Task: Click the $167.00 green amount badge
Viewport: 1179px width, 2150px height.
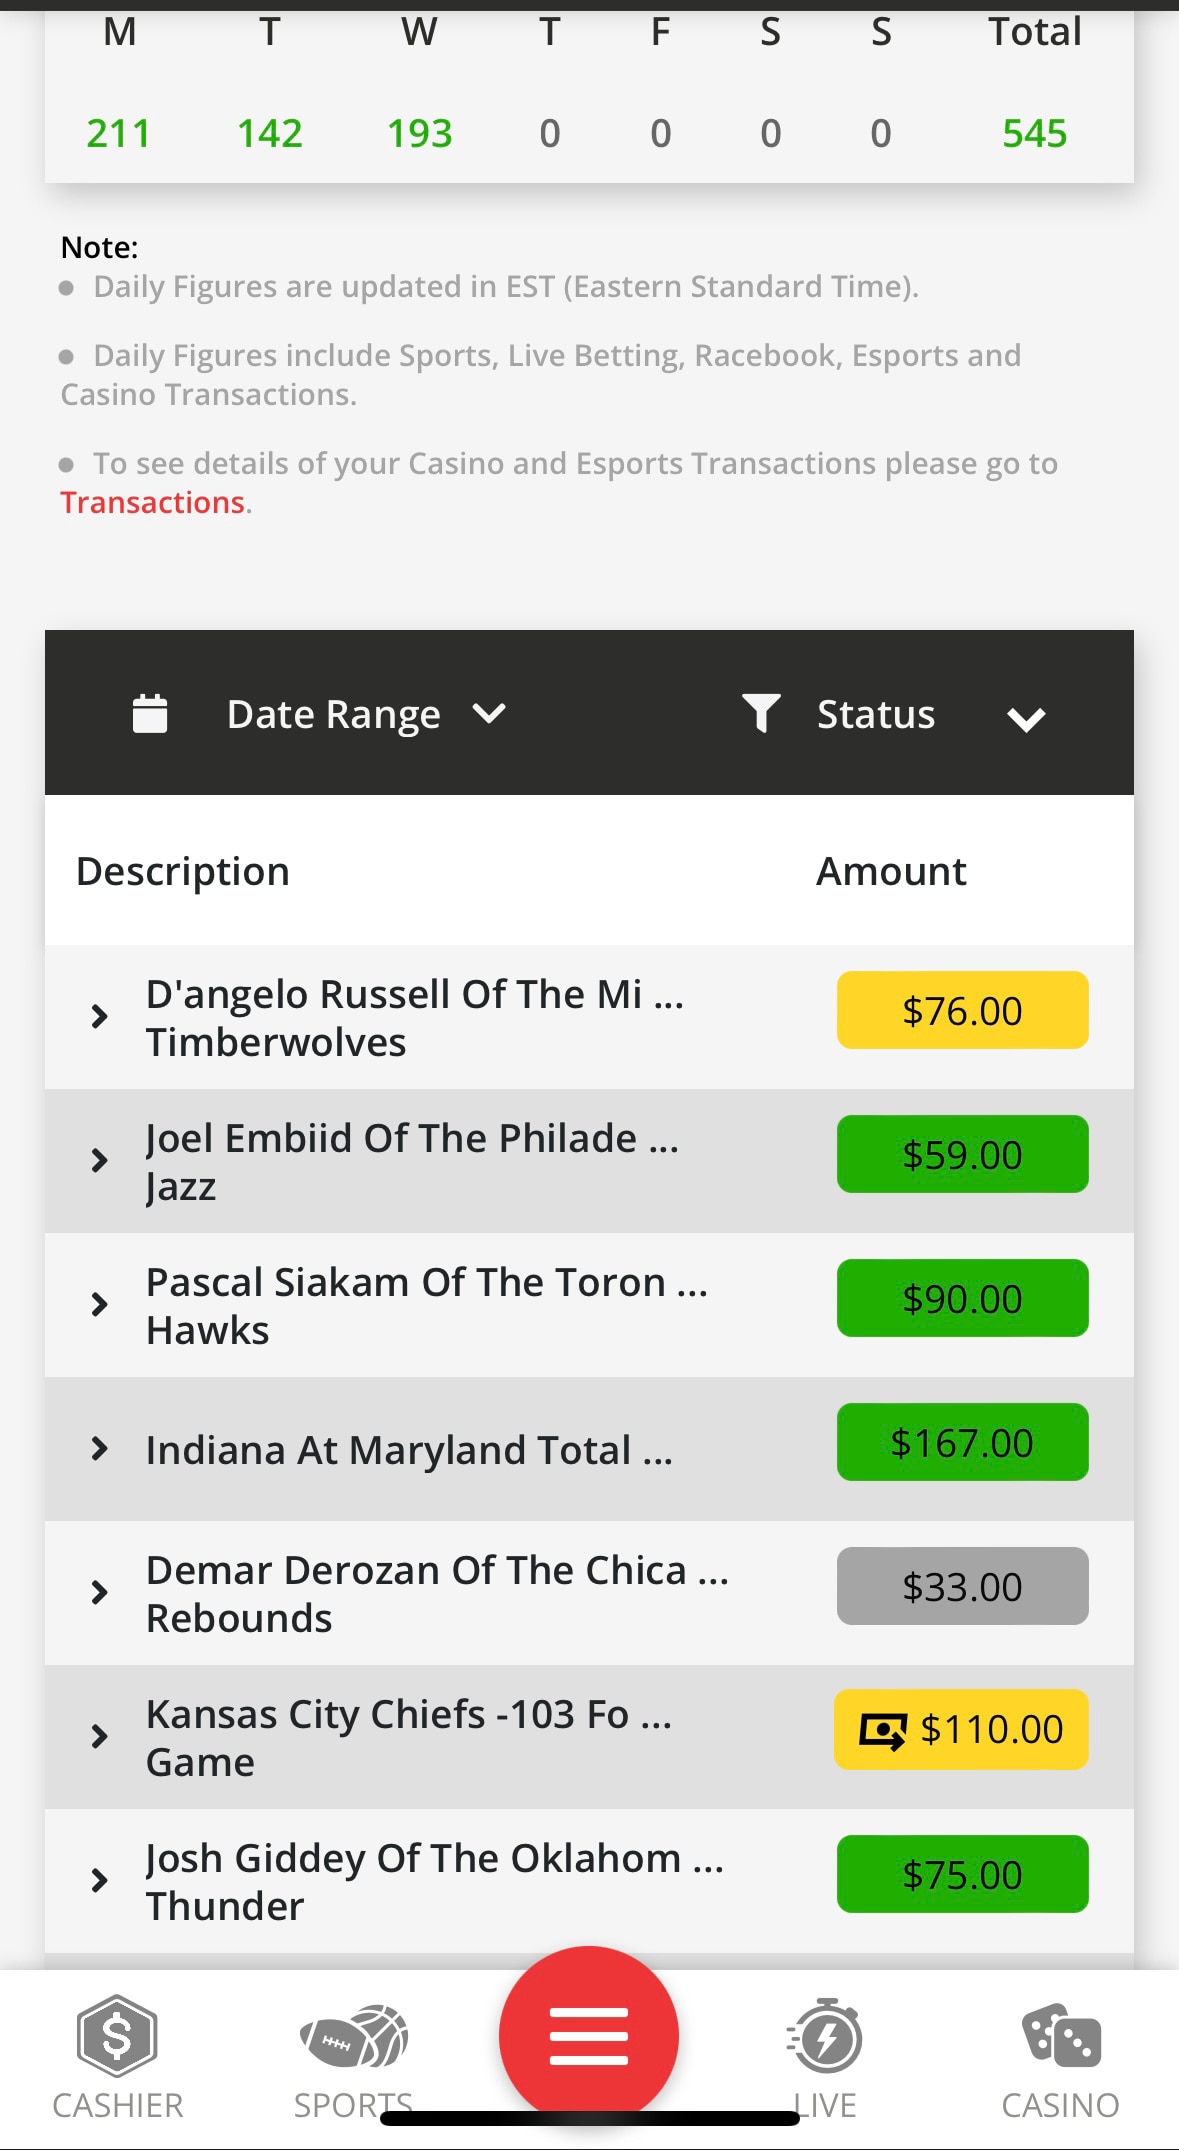Action: click(x=962, y=1442)
